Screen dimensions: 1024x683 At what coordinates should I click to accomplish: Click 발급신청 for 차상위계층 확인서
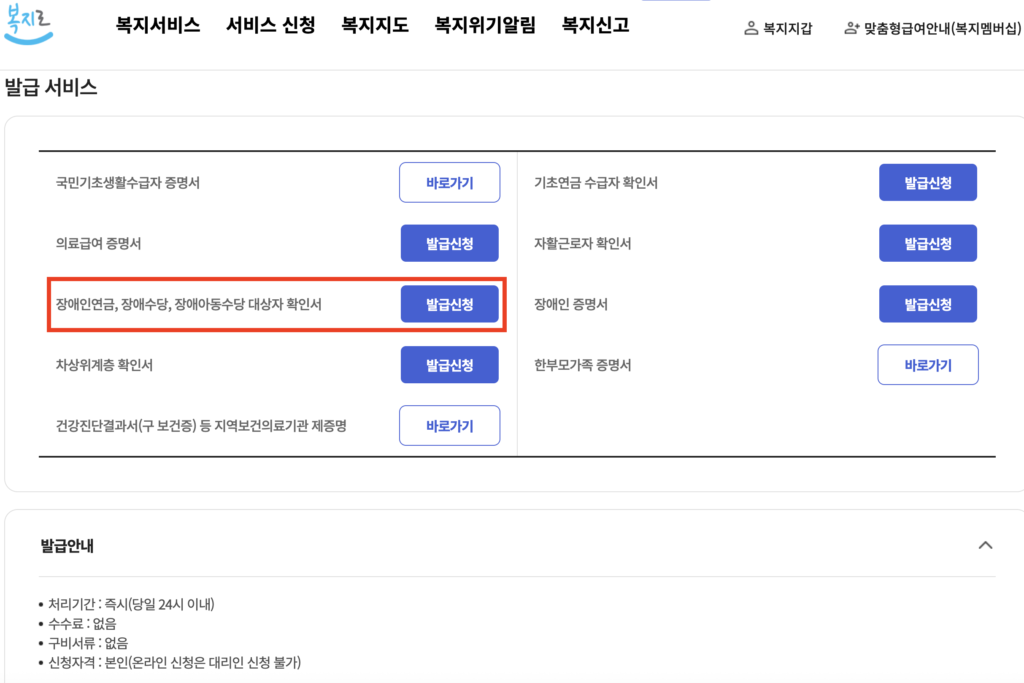[x=449, y=365]
